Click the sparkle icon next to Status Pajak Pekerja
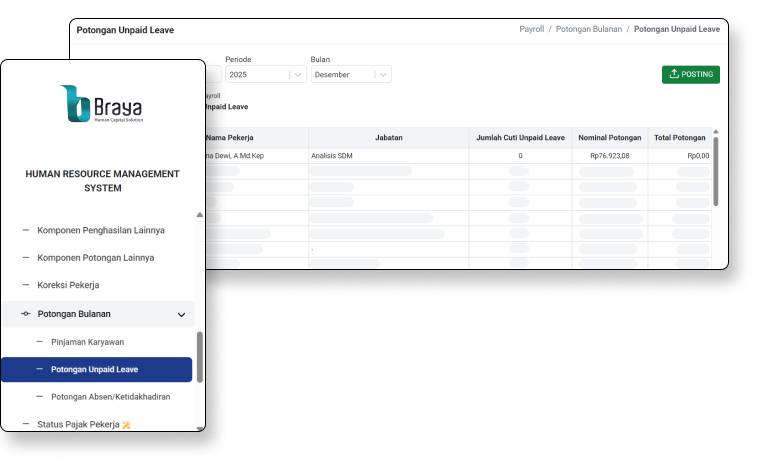 pos(126,425)
